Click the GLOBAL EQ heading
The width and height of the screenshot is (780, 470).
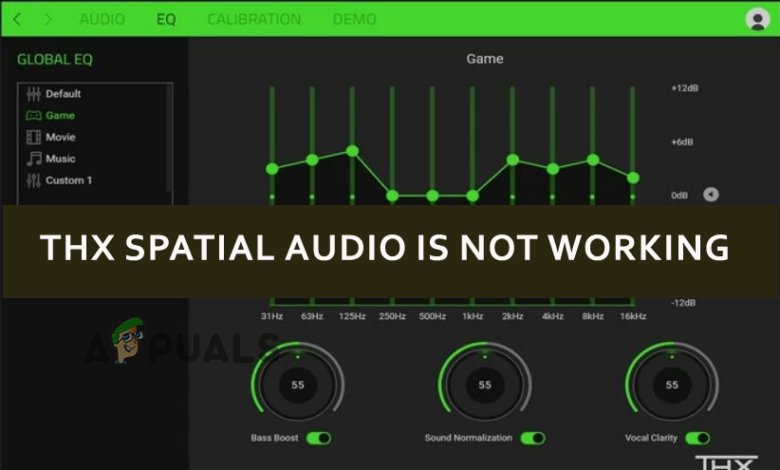(x=55, y=60)
